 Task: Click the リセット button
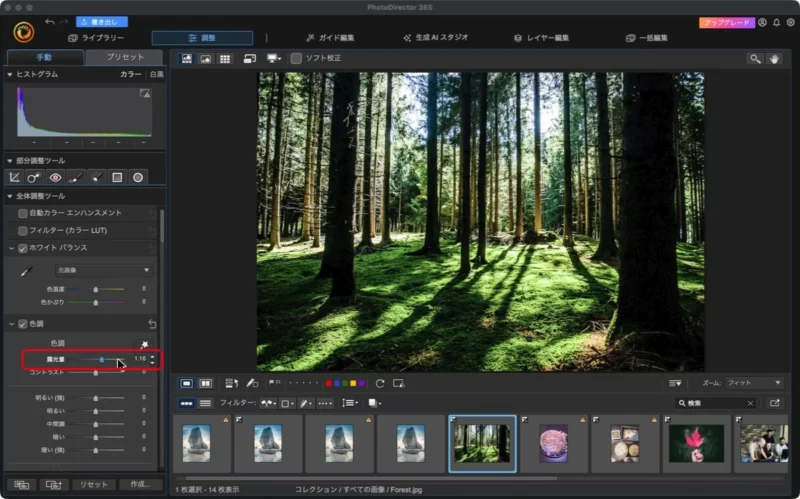click(93, 484)
